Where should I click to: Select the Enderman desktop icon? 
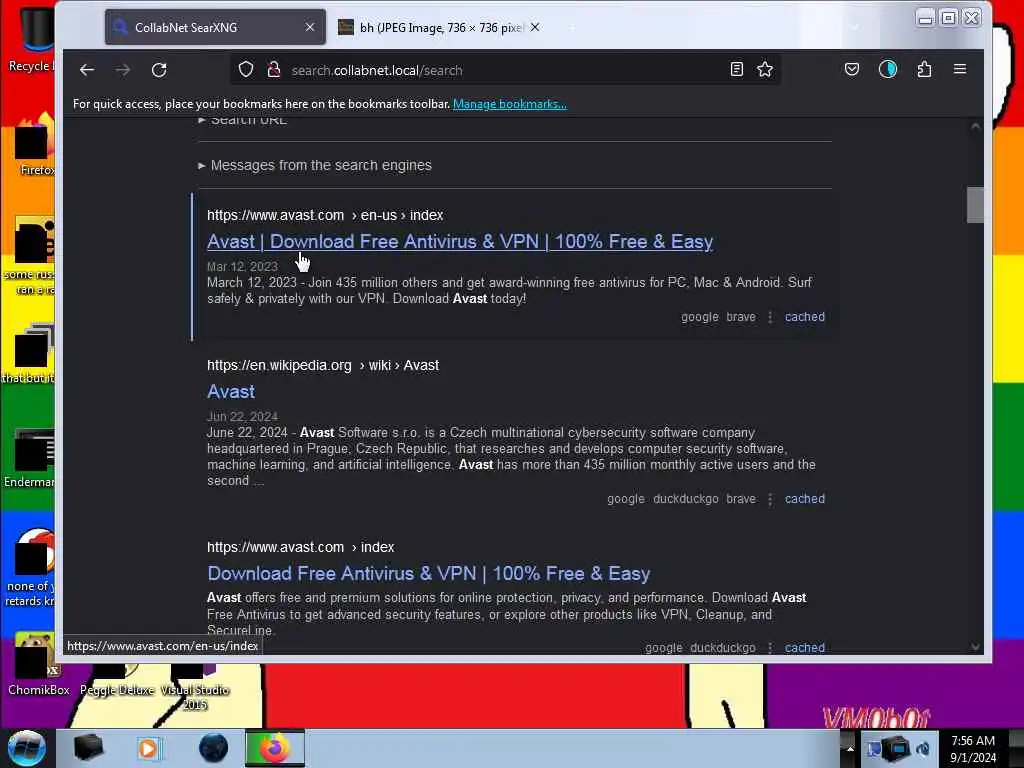(x=31, y=458)
